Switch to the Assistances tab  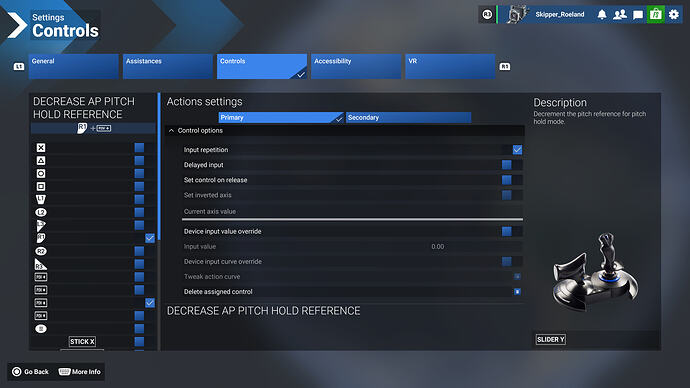tap(168, 66)
